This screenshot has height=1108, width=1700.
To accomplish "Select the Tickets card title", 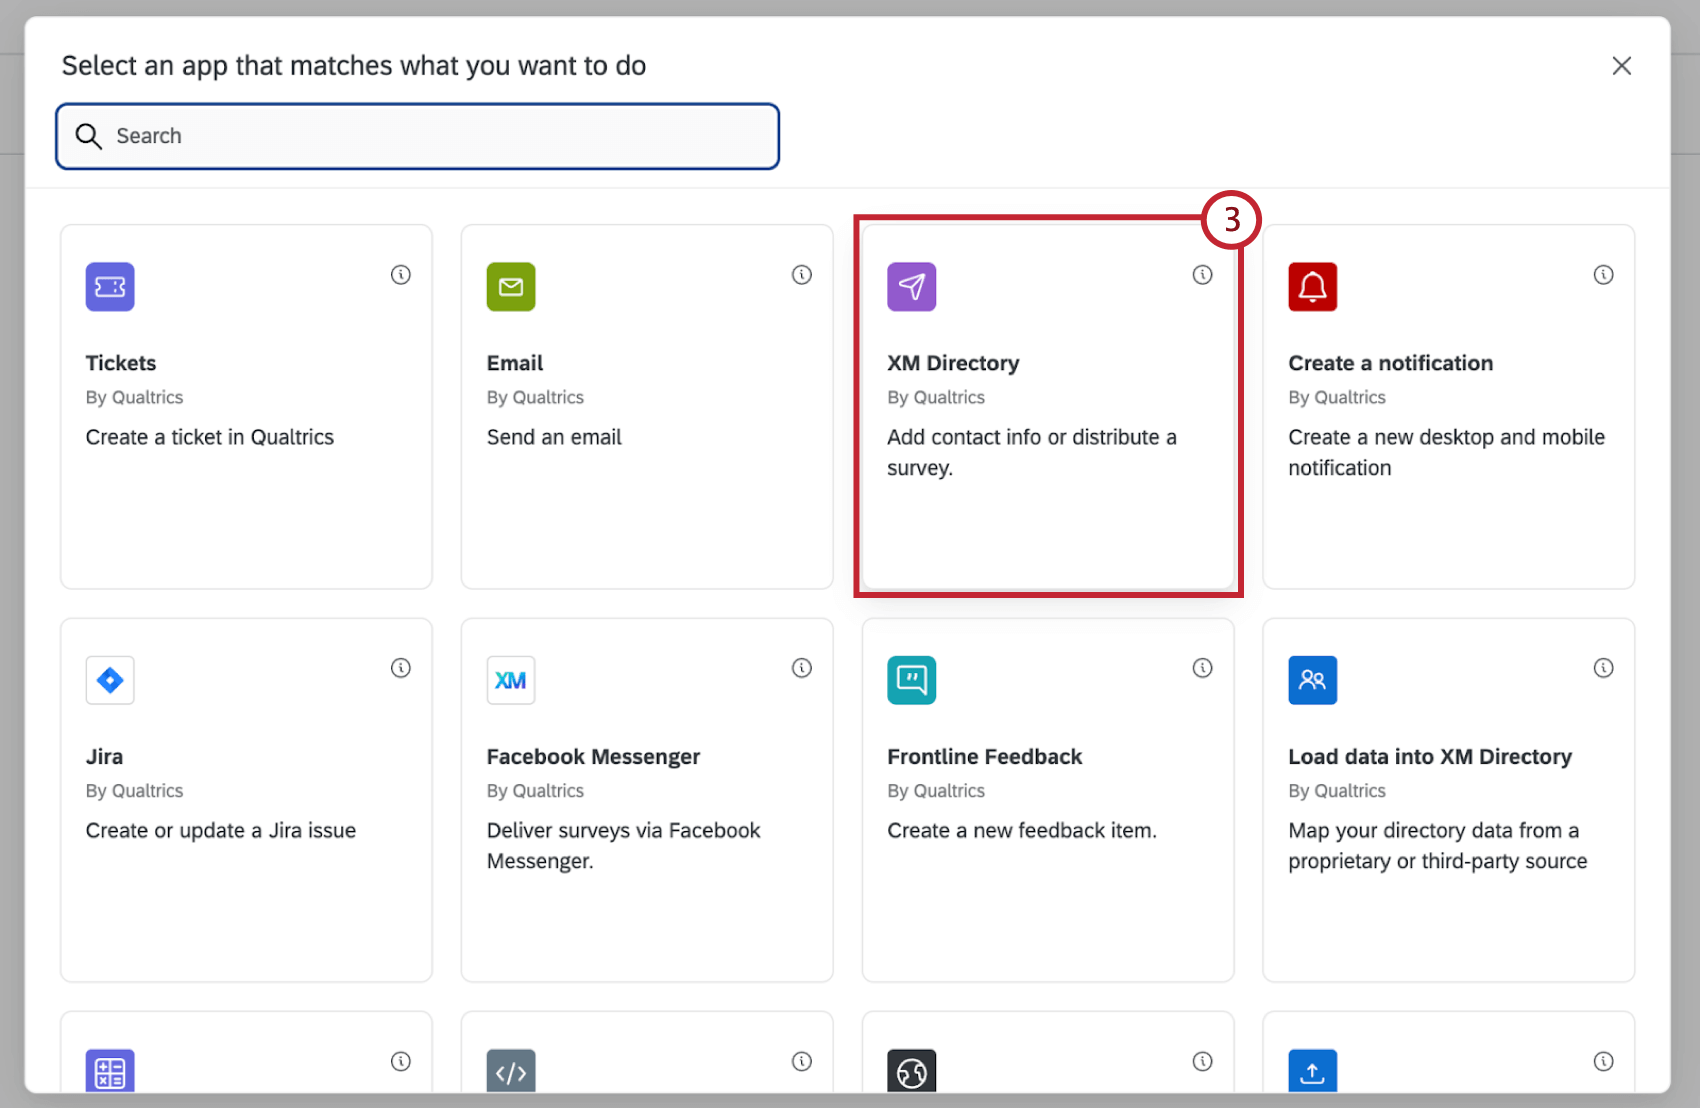I will click(121, 363).
